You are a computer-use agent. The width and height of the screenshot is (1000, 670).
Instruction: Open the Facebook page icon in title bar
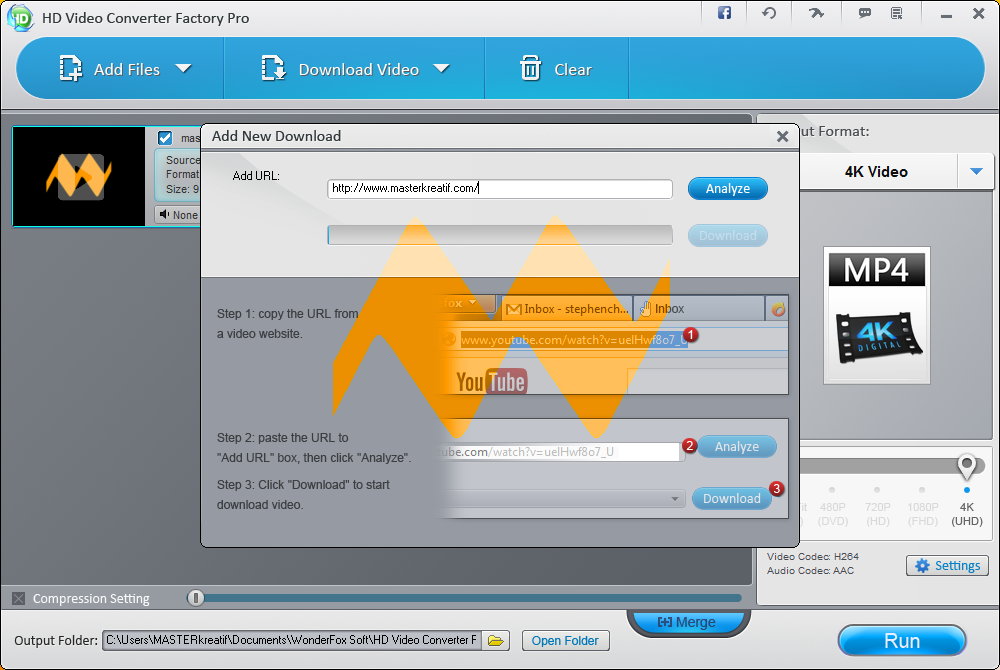[724, 13]
